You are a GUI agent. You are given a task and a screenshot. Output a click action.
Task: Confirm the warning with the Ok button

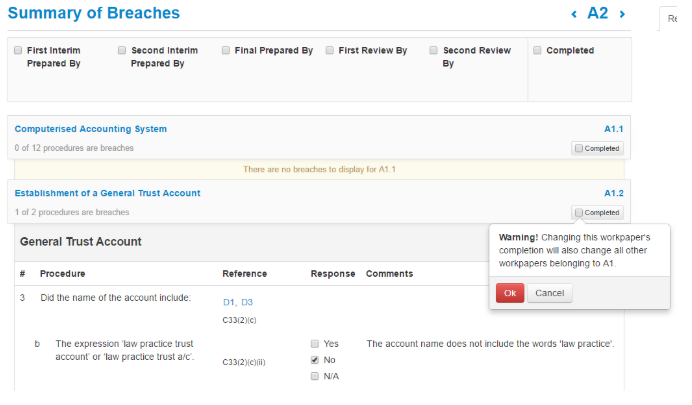point(509,293)
